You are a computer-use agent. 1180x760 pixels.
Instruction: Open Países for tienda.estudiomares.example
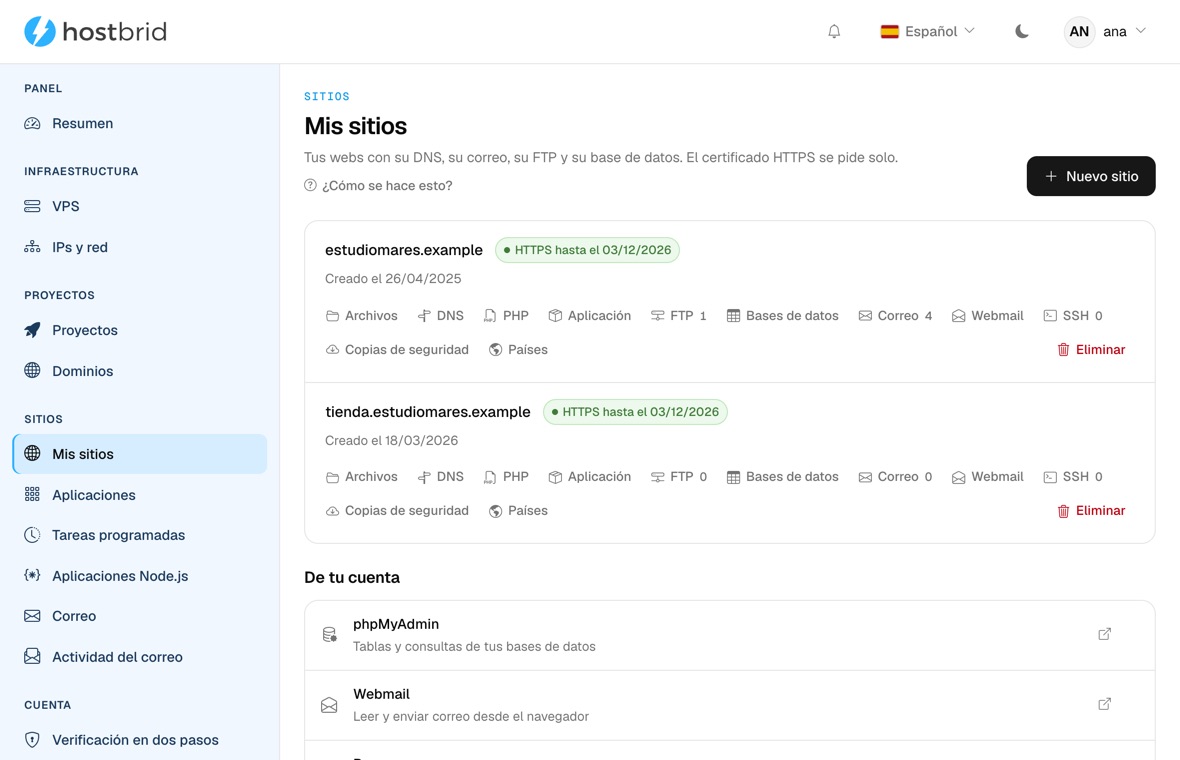(x=518, y=510)
